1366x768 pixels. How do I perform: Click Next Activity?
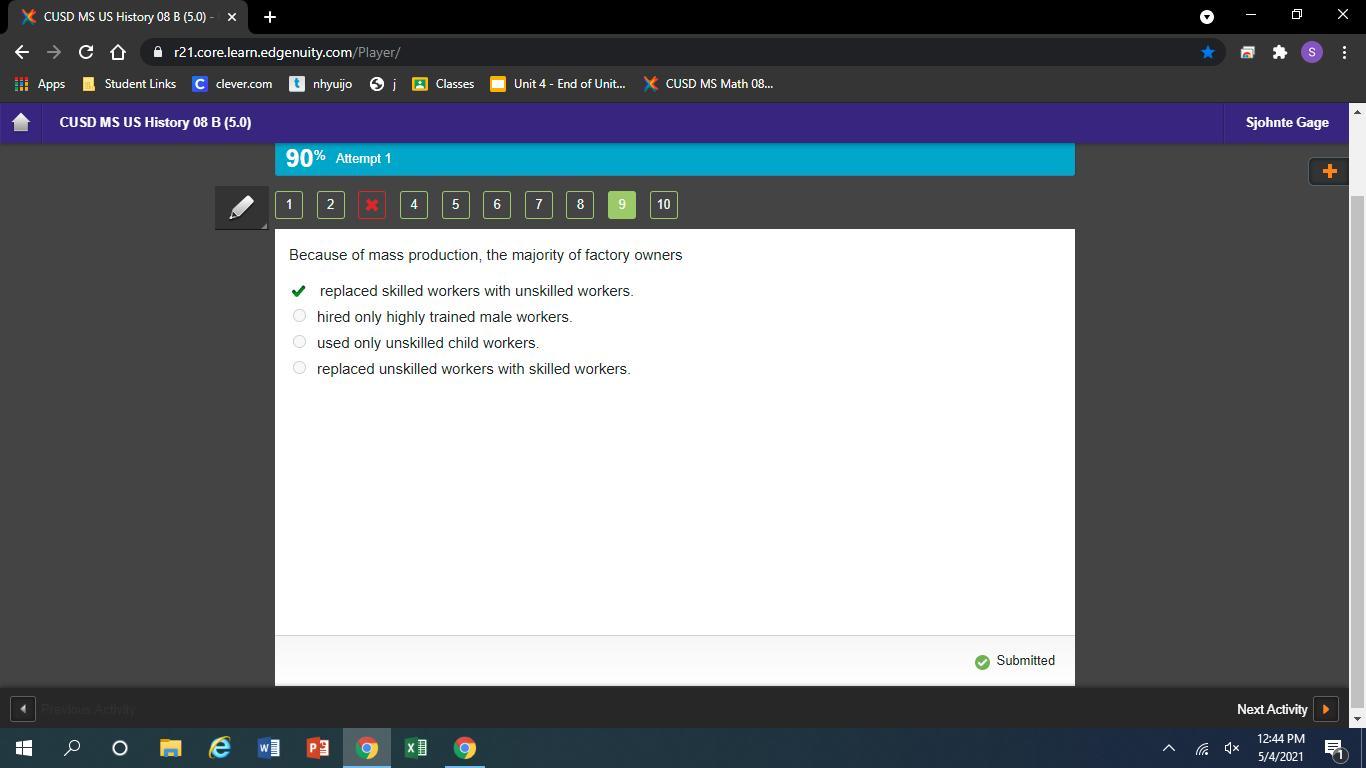1286,709
